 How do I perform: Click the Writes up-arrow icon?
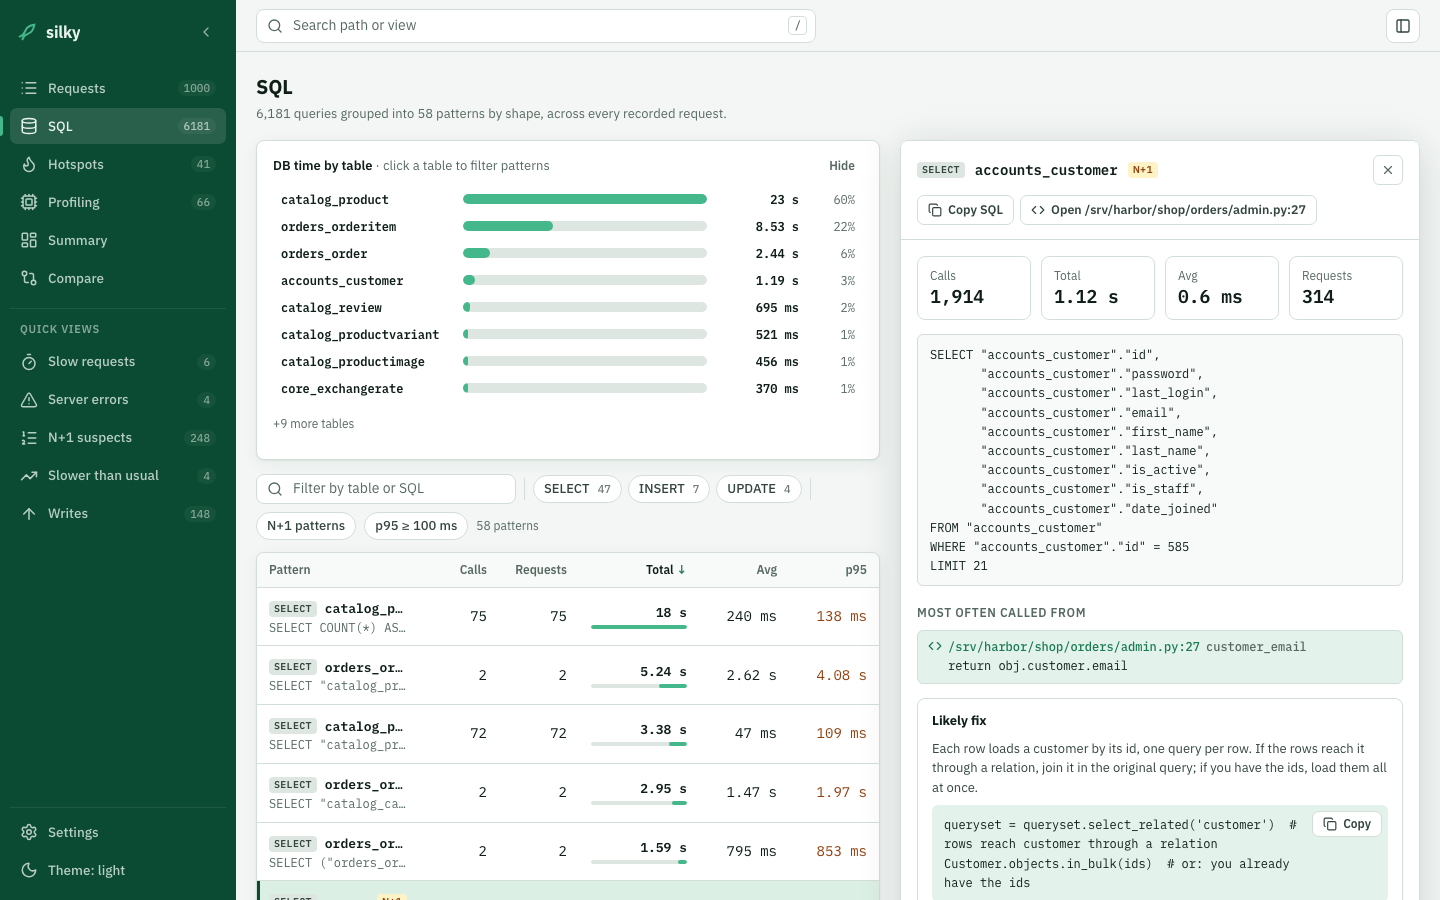point(29,514)
